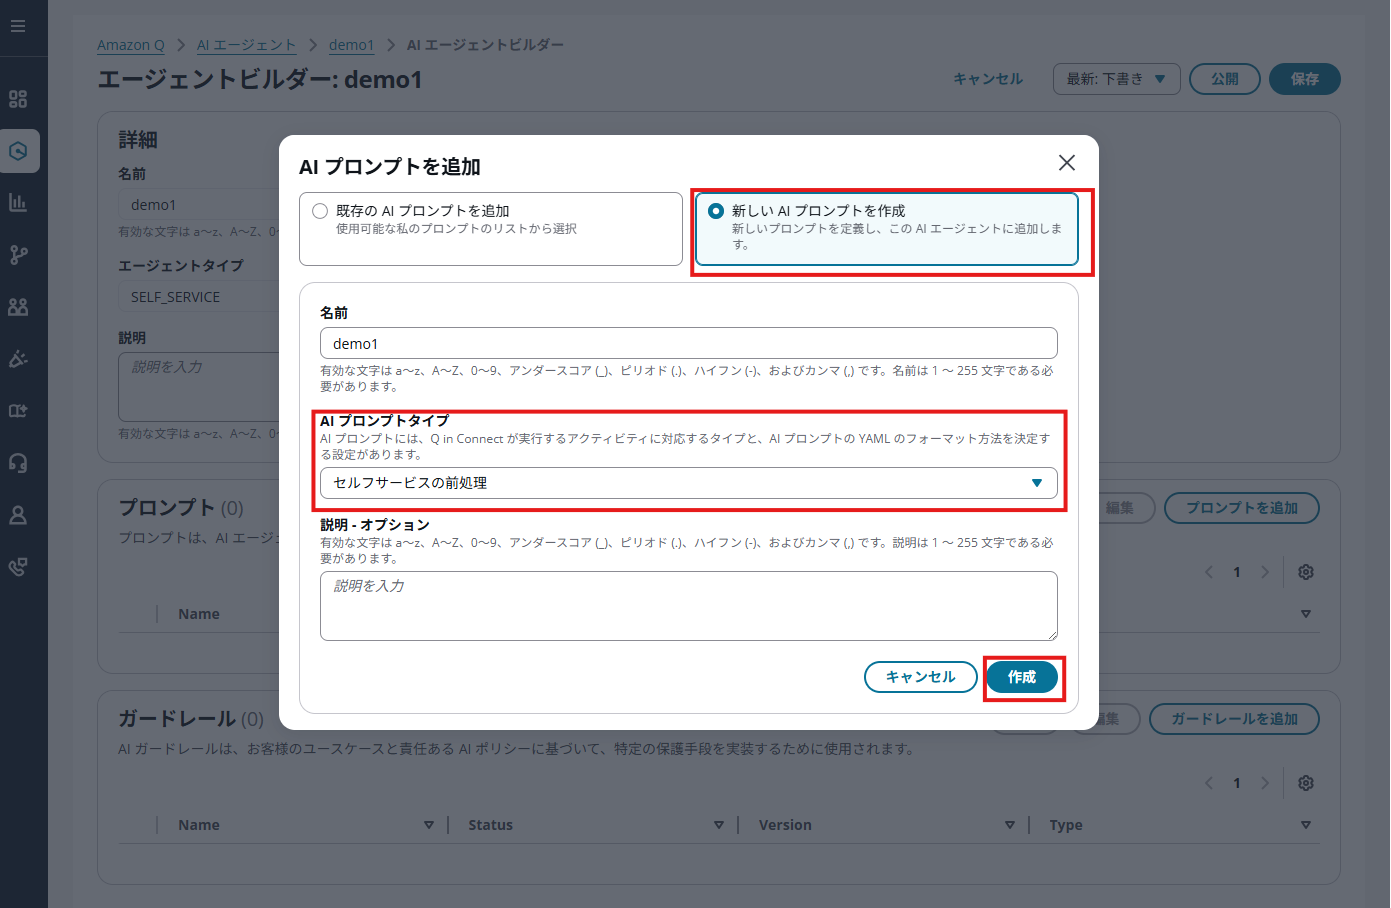Screen dimensions: 1391x908
Task: Click the dashboard grid icon in the sidebar
Action: tap(18, 99)
